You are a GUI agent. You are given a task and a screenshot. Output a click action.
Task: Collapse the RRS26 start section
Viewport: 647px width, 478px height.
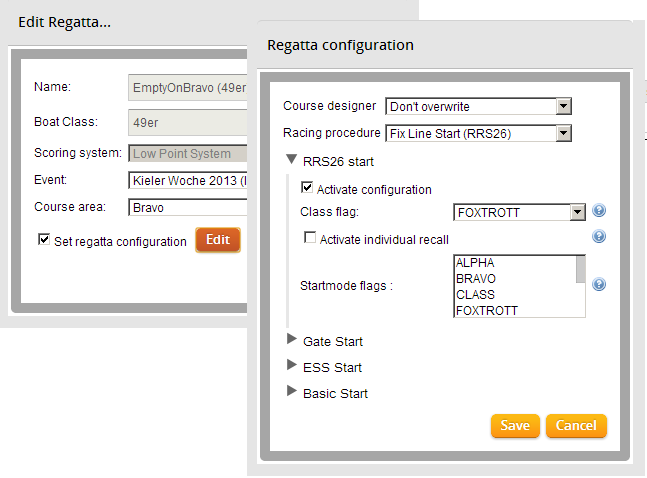point(292,159)
